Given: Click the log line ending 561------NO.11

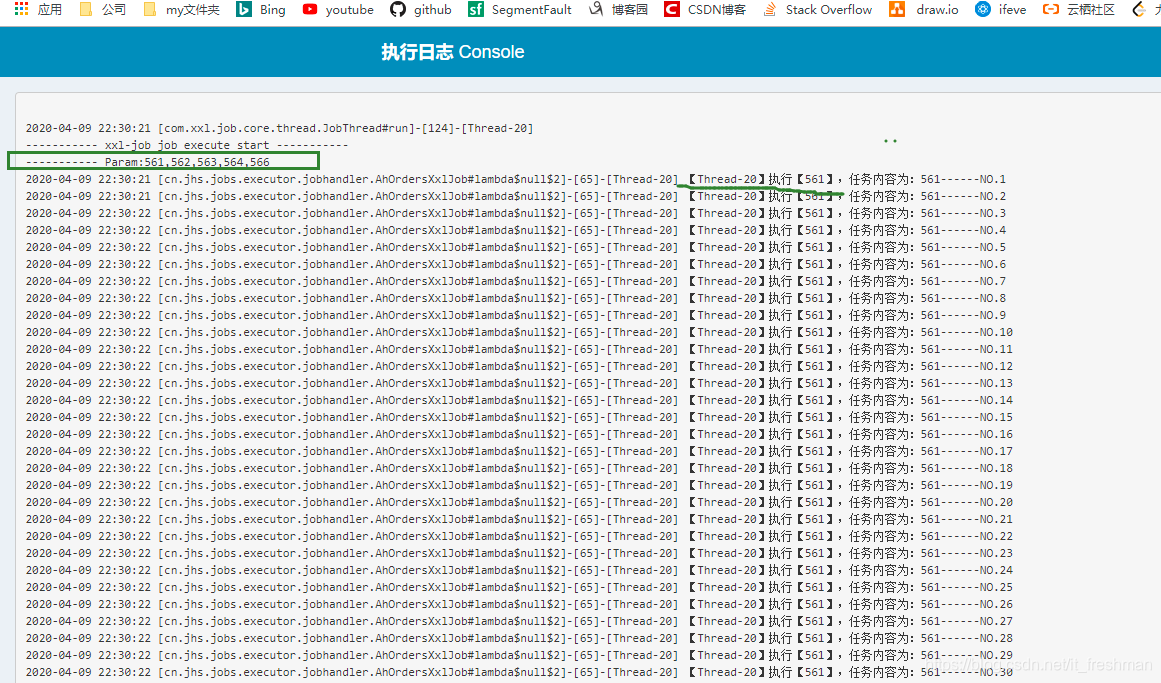Looking at the screenshot, I should (519, 350).
